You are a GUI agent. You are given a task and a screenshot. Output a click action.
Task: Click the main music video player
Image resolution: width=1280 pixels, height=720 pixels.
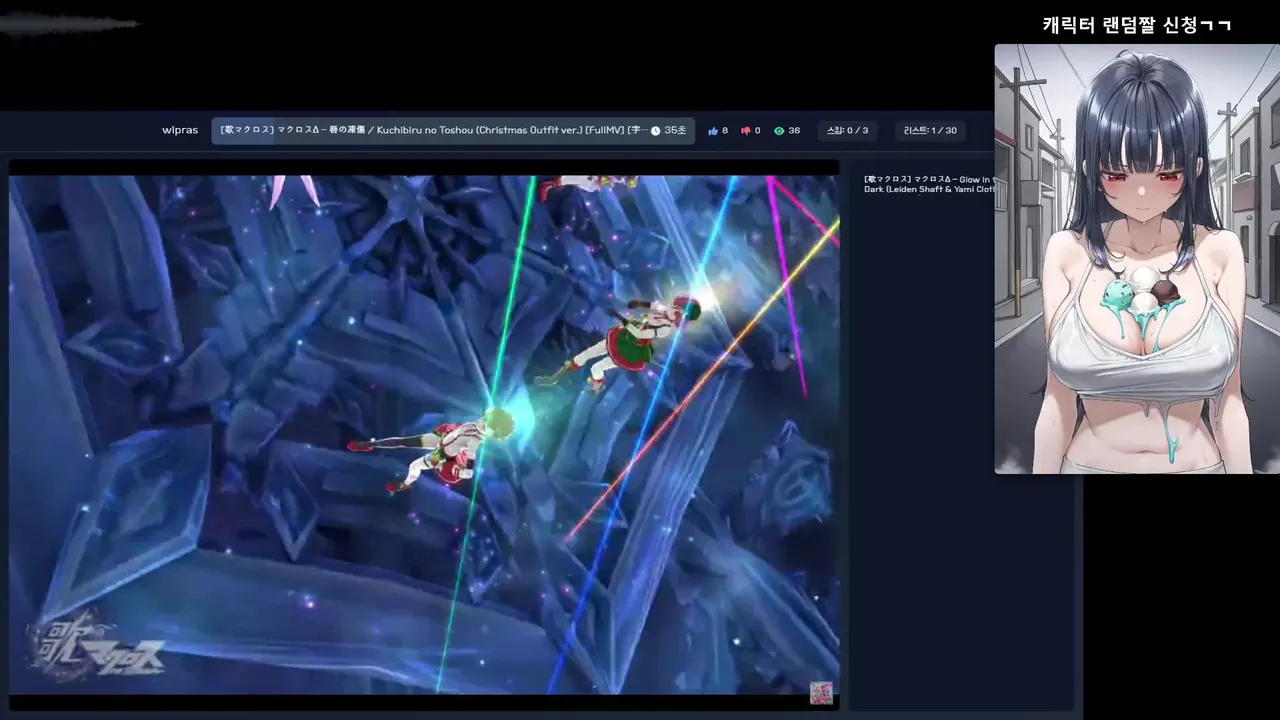(x=424, y=434)
